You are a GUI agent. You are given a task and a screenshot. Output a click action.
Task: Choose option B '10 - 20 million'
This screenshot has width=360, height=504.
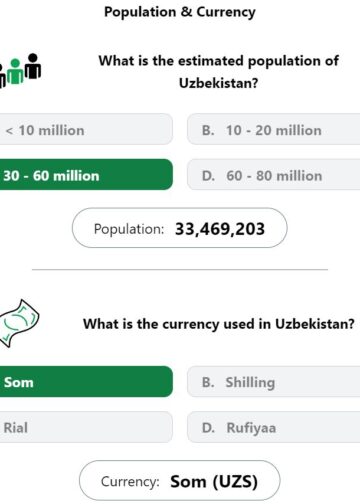coord(274,129)
